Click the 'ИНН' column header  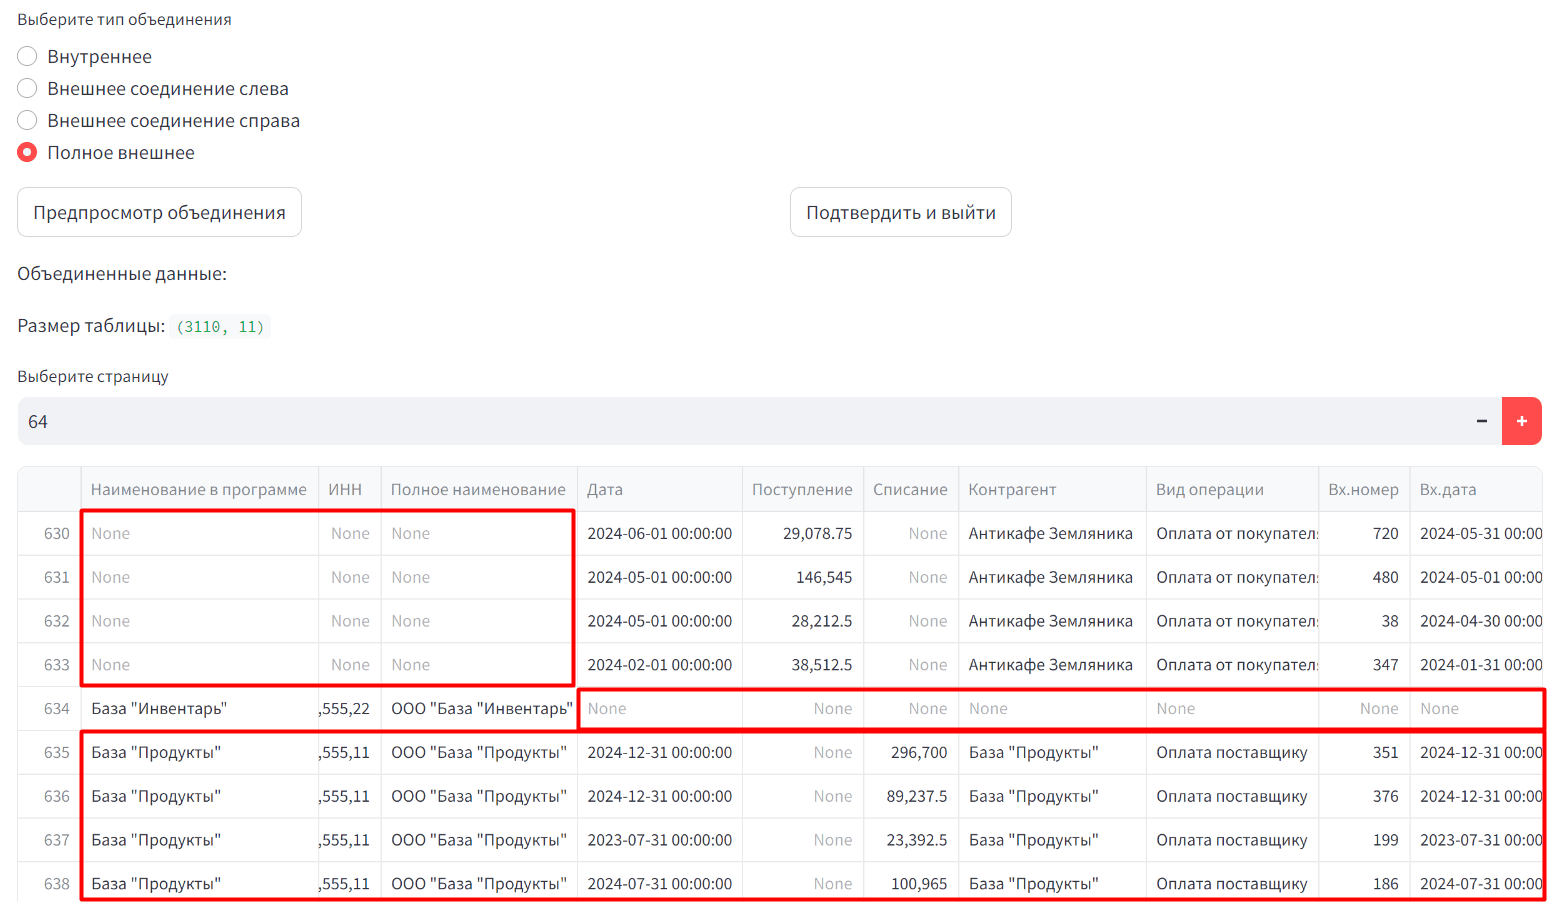click(x=345, y=489)
